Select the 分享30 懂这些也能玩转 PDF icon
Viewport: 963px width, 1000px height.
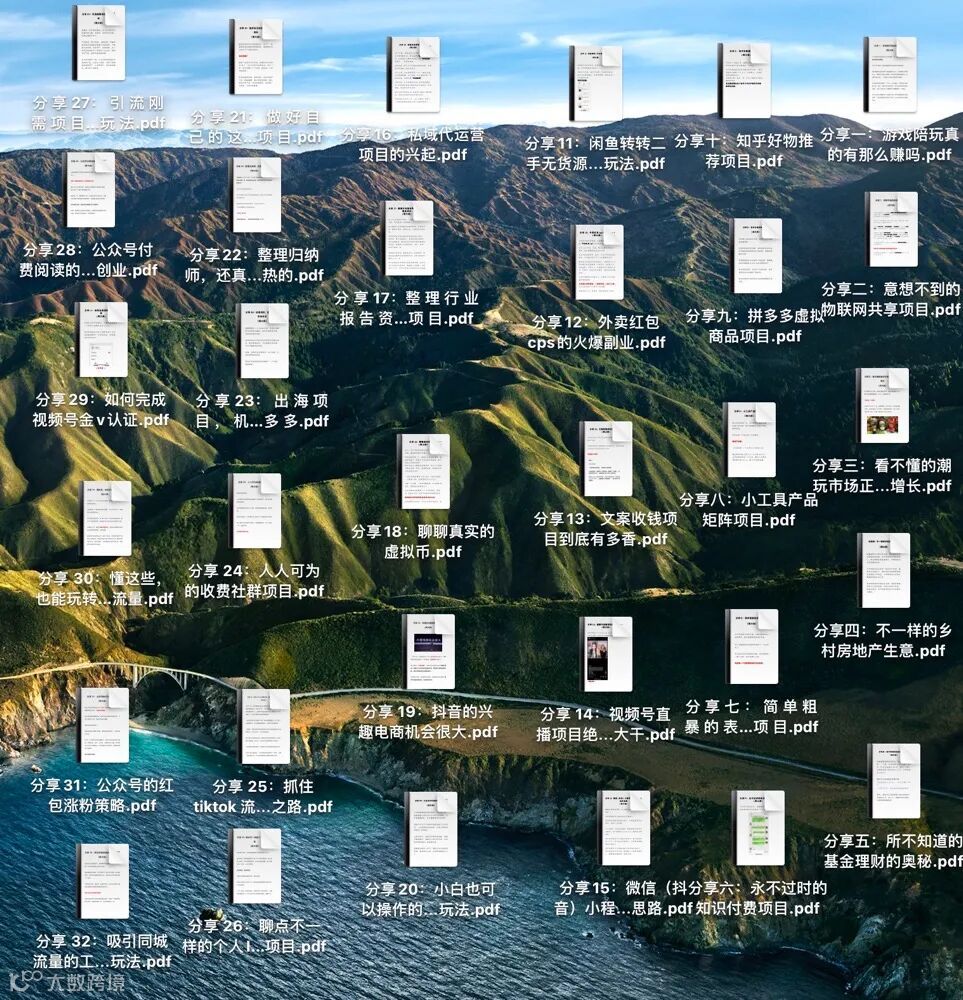pos(105,519)
